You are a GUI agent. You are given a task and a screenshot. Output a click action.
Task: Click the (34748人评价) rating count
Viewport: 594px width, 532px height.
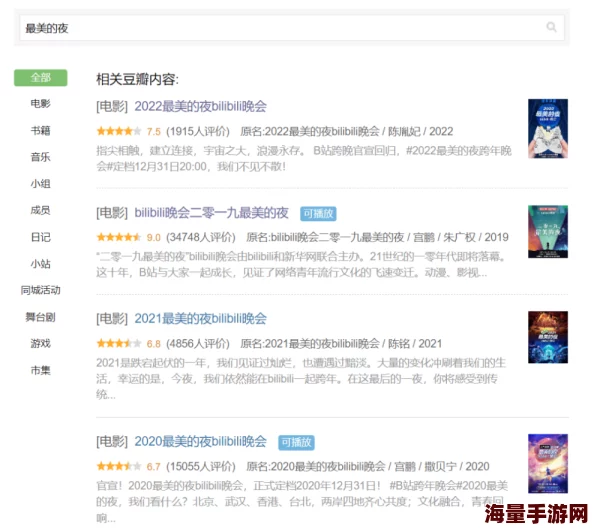pyautogui.click(x=201, y=238)
